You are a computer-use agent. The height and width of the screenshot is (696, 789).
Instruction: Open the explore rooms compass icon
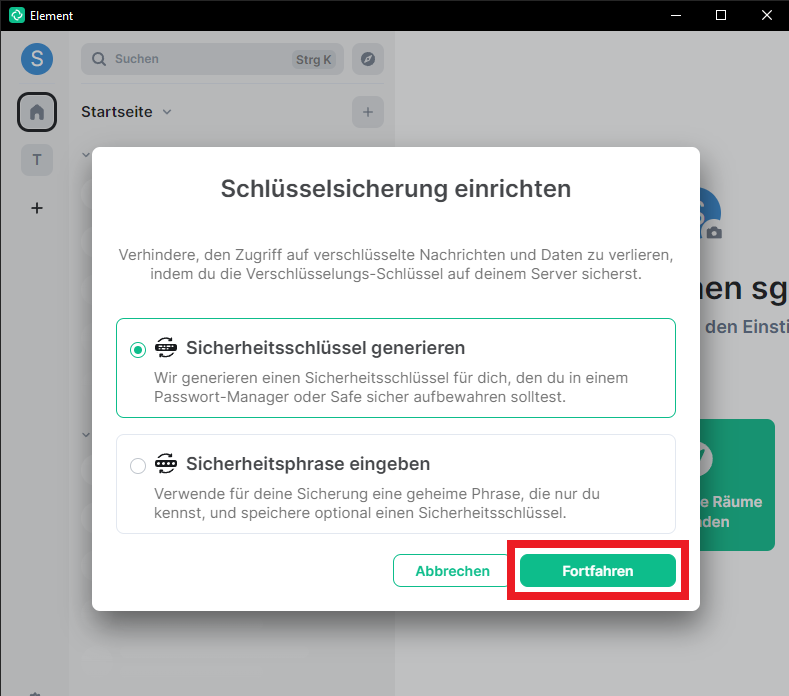coord(367,59)
